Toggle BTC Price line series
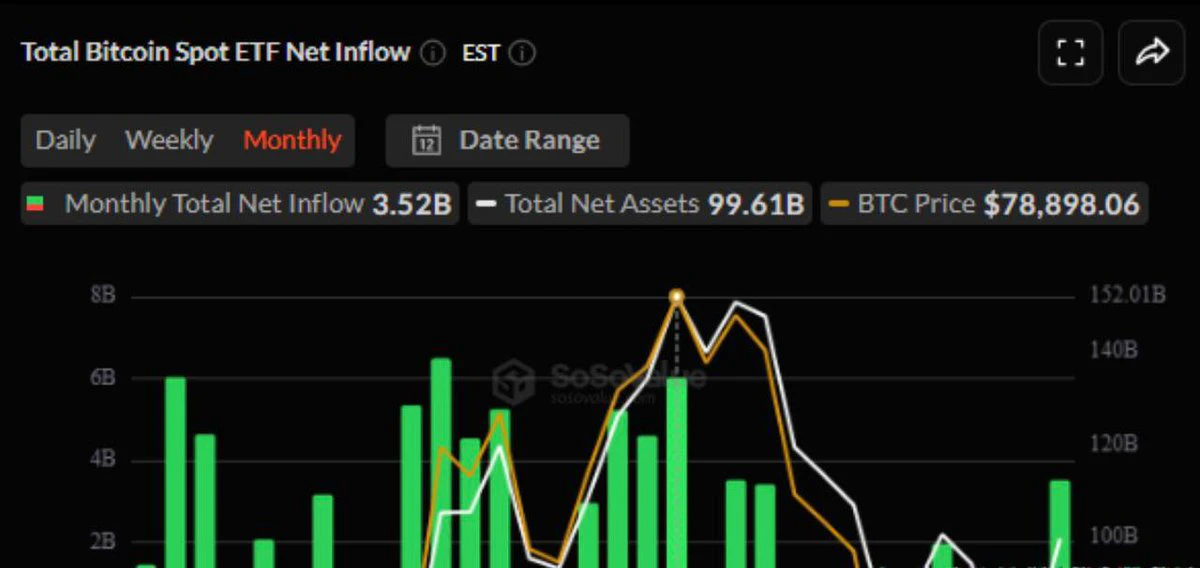1200x568 pixels. click(x=985, y=204)
